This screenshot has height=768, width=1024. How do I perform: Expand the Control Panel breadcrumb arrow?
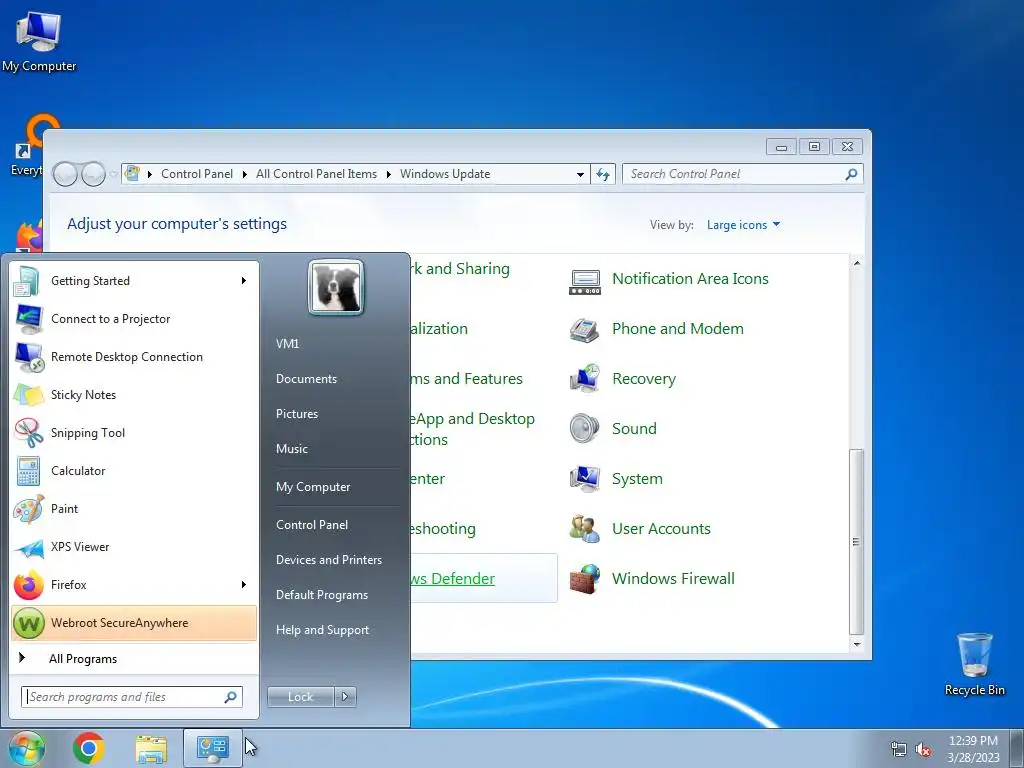coord(244,174)
